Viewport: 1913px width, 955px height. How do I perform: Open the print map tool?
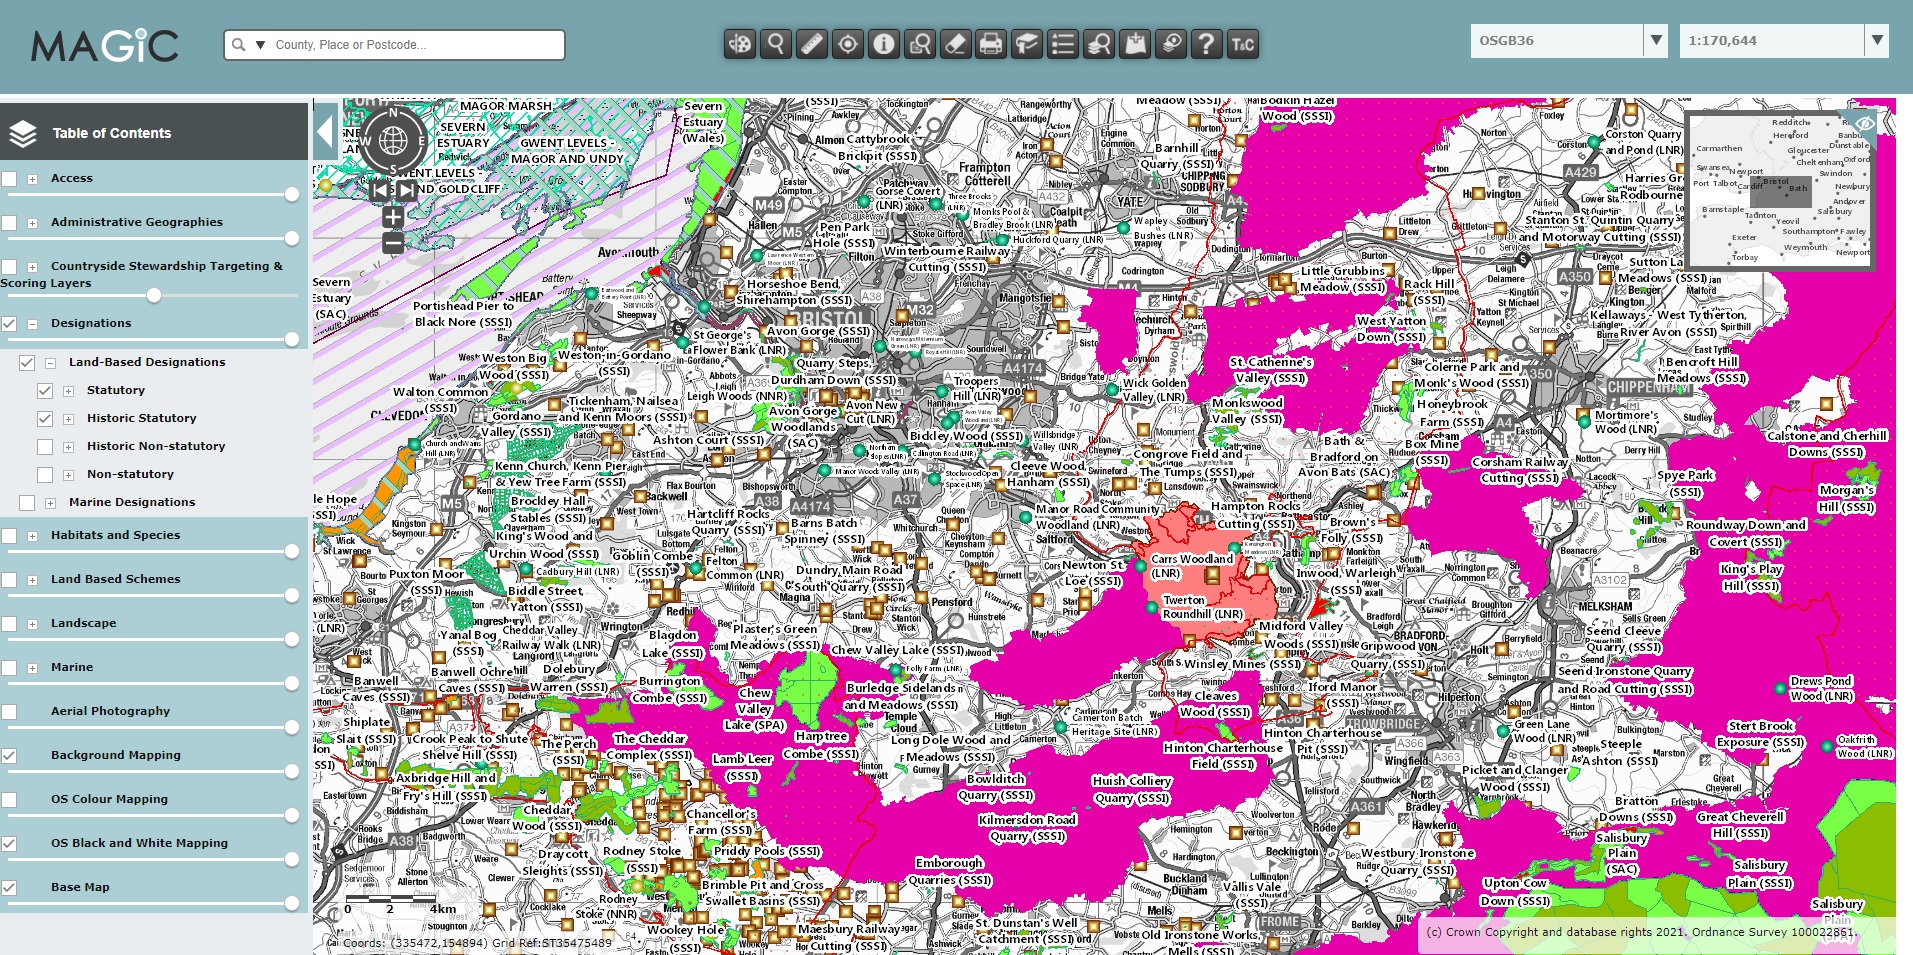coord(991,44)
